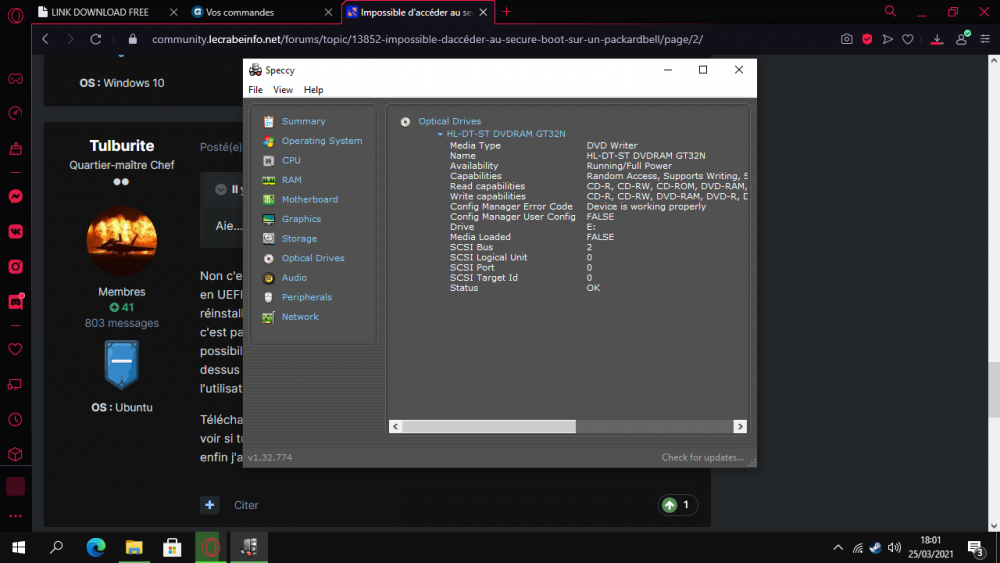Open Windows Start menu

(x=18, y=547)
